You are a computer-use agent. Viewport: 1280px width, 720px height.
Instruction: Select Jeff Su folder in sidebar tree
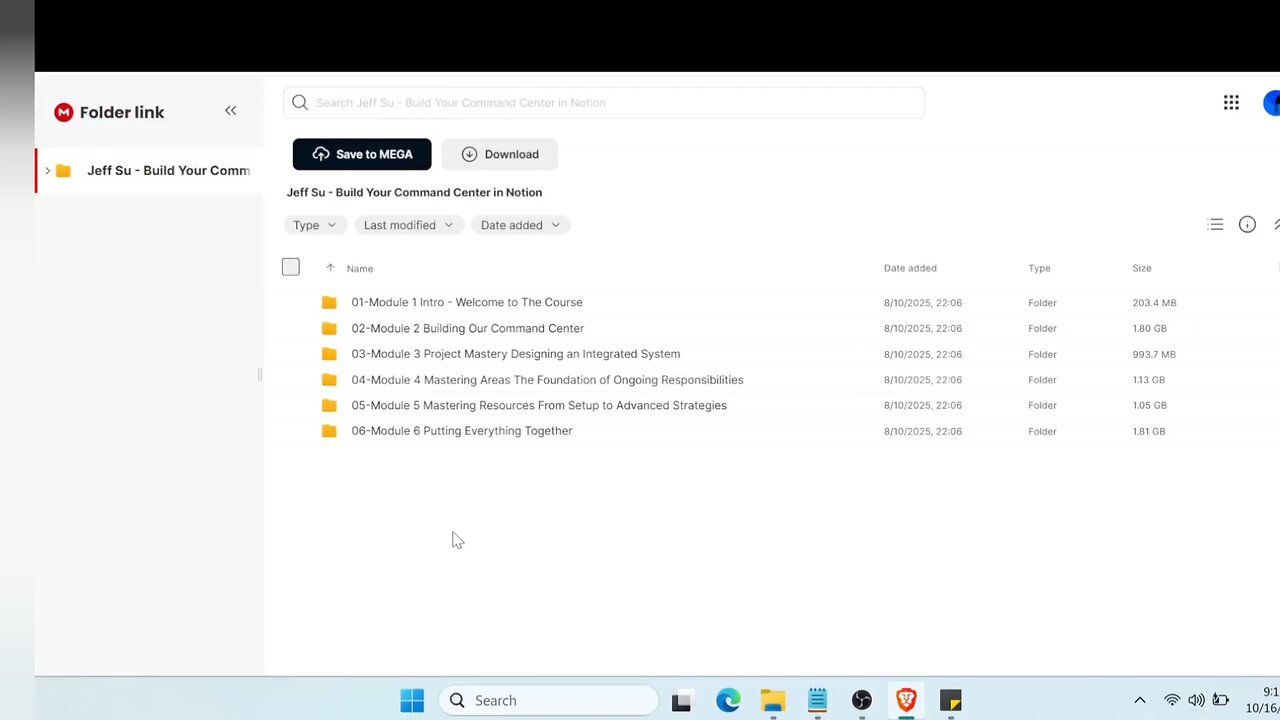pyautogui.click(x=150, y=171)
